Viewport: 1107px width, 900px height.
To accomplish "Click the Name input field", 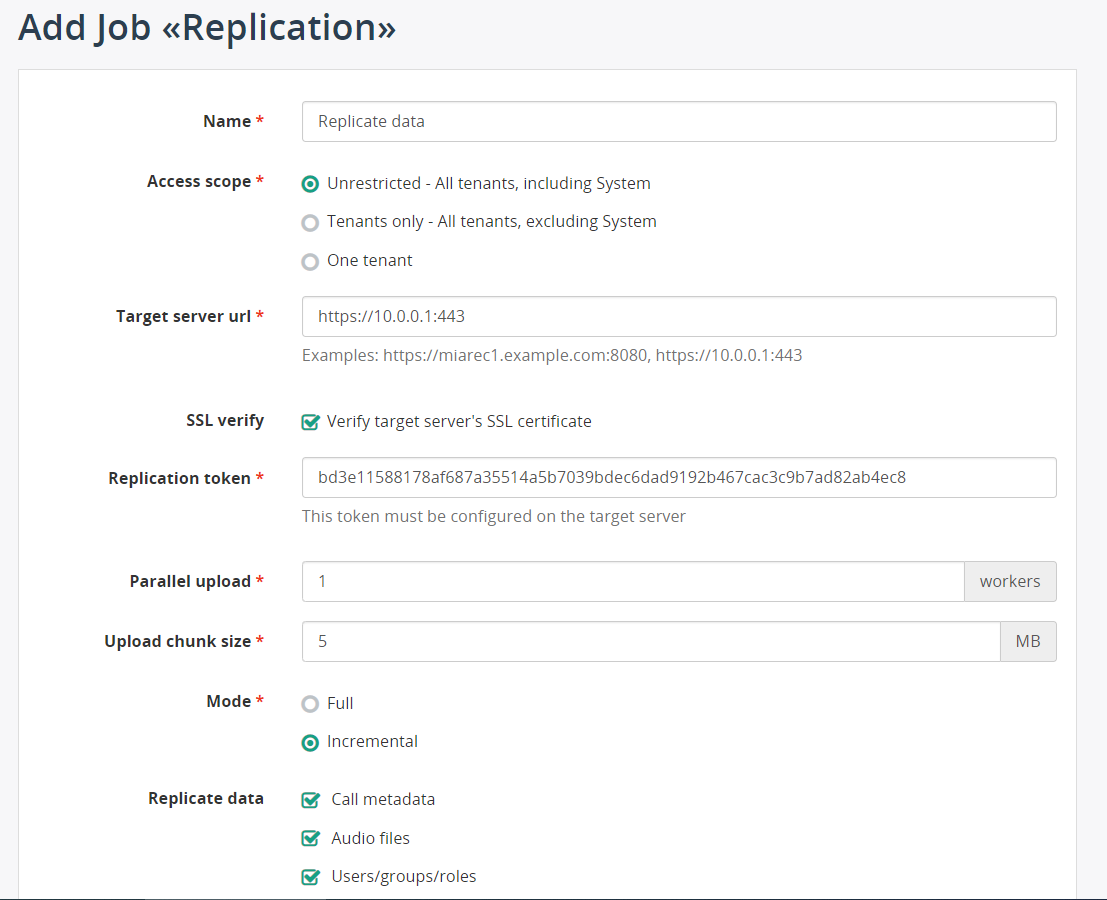I will [678, 121].
